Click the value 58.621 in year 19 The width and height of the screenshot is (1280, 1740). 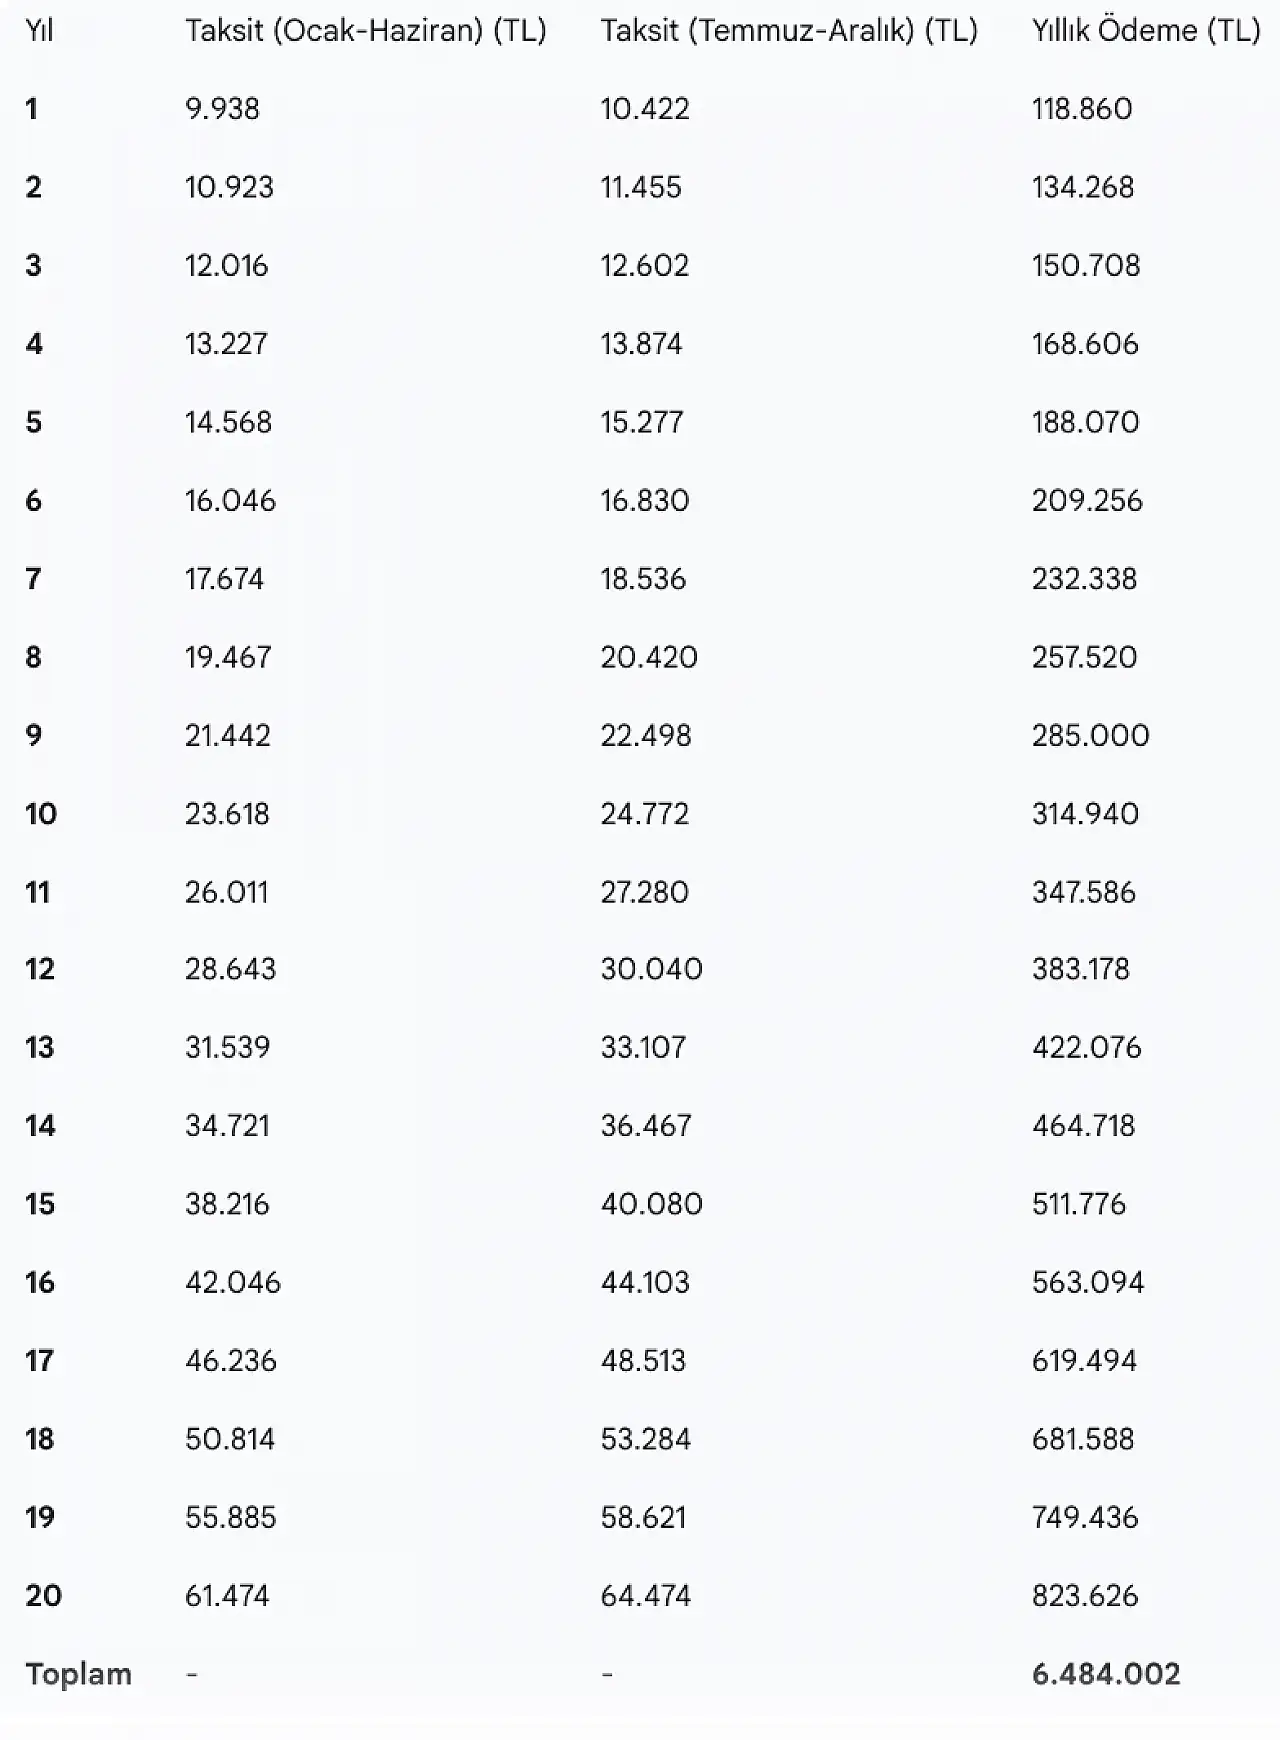coord(643,1518)
